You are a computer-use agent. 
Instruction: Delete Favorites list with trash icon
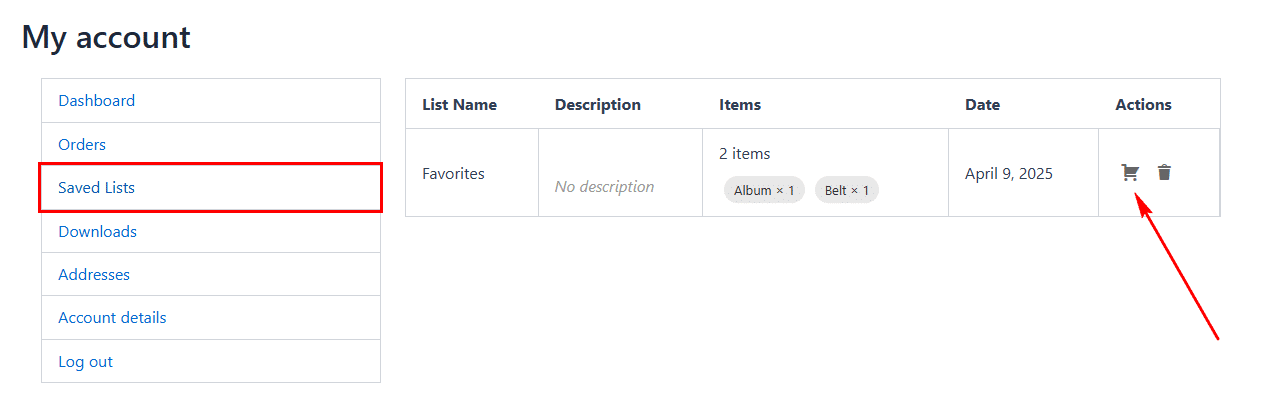coord(1164,173)
